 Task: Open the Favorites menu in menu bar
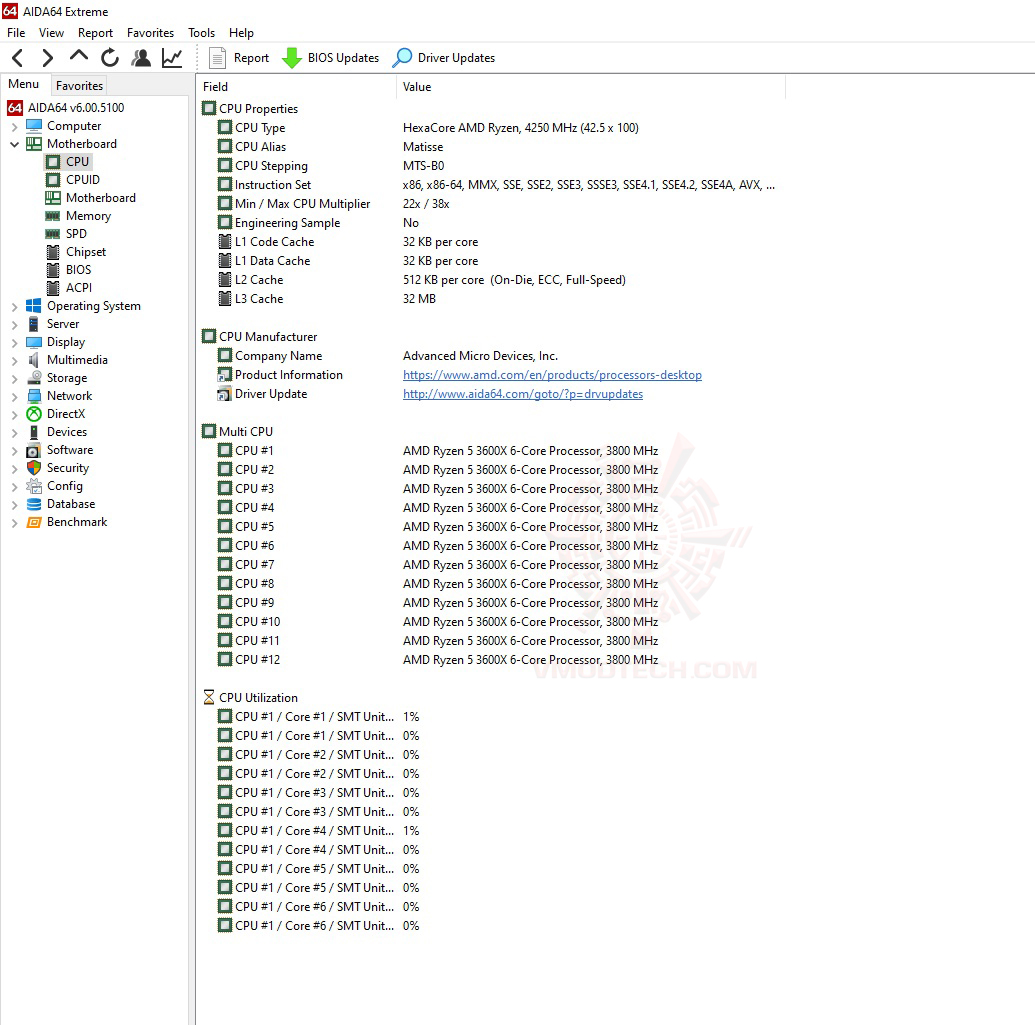[150, 33]
